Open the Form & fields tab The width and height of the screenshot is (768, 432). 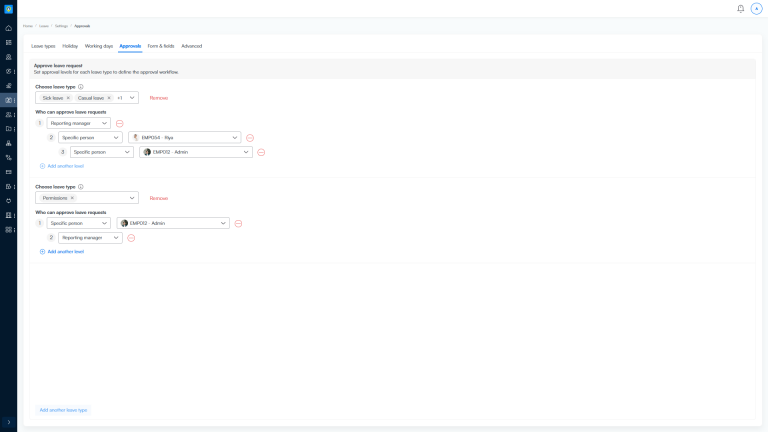[160, 46]
